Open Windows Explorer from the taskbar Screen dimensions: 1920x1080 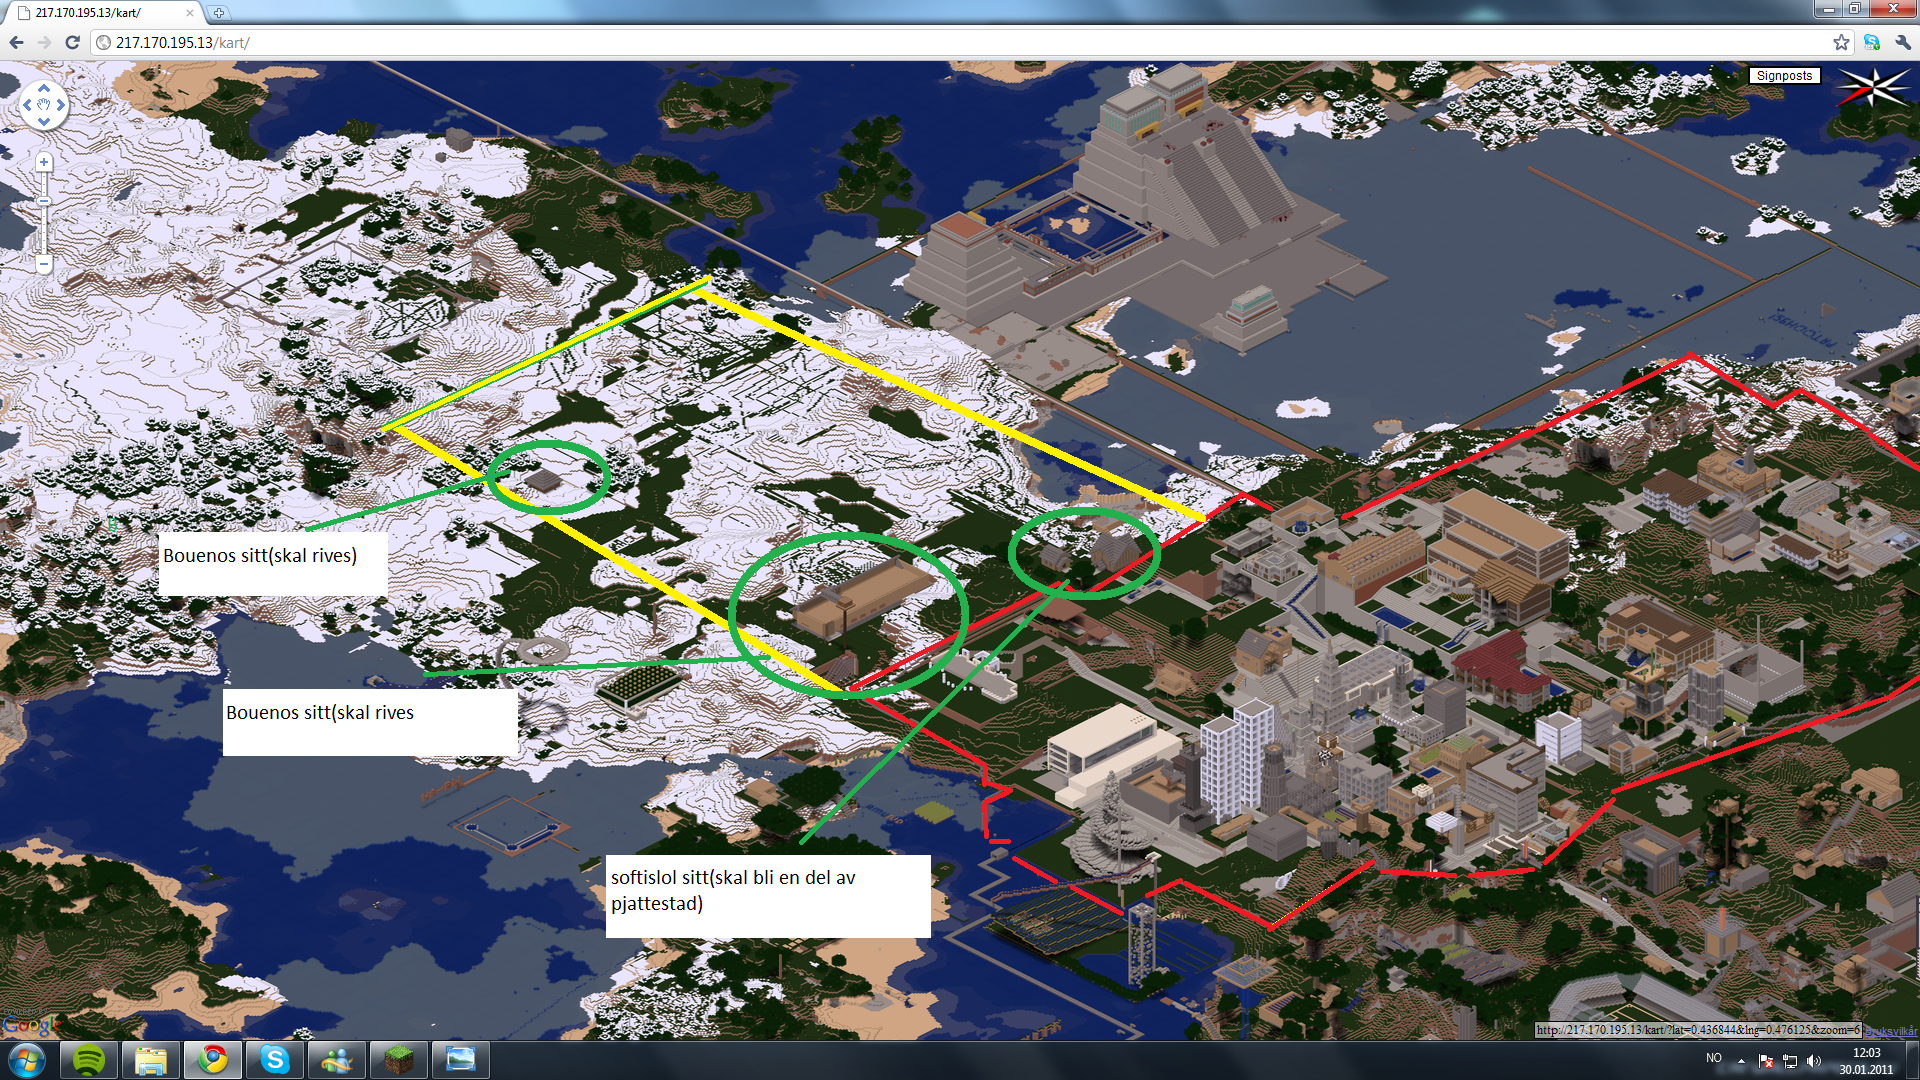[x=151, y=1059]
